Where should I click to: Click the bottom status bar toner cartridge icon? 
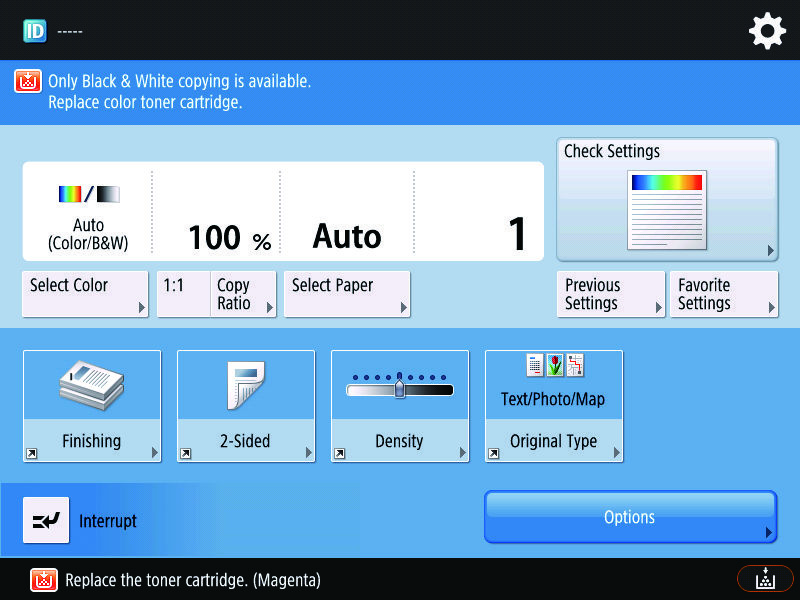(44, 580)
